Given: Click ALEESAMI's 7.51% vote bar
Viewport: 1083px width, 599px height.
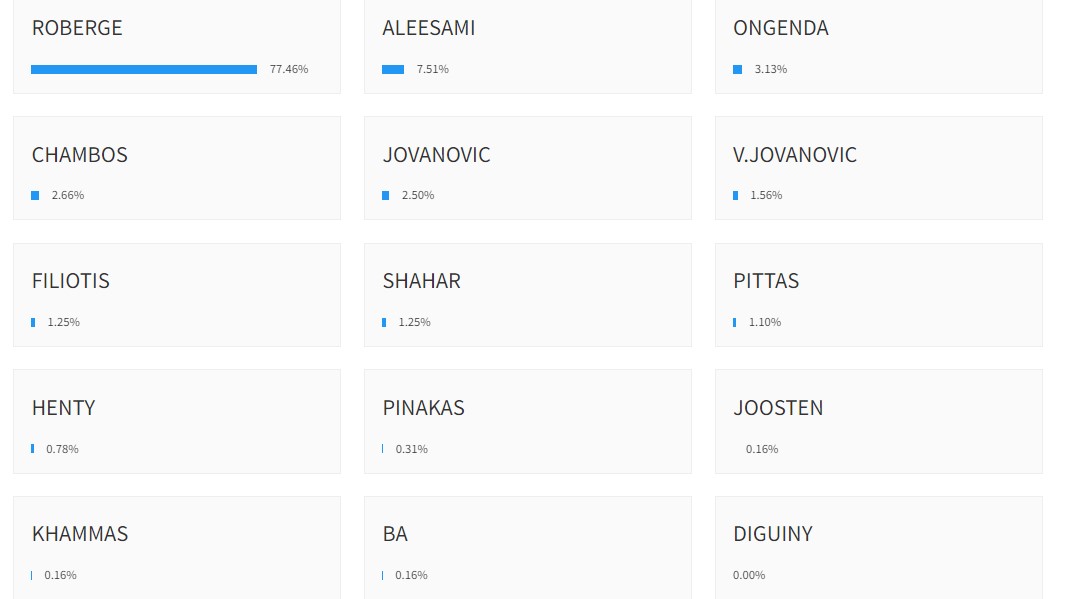Looking at the screenshot, I should coord(393,69).
